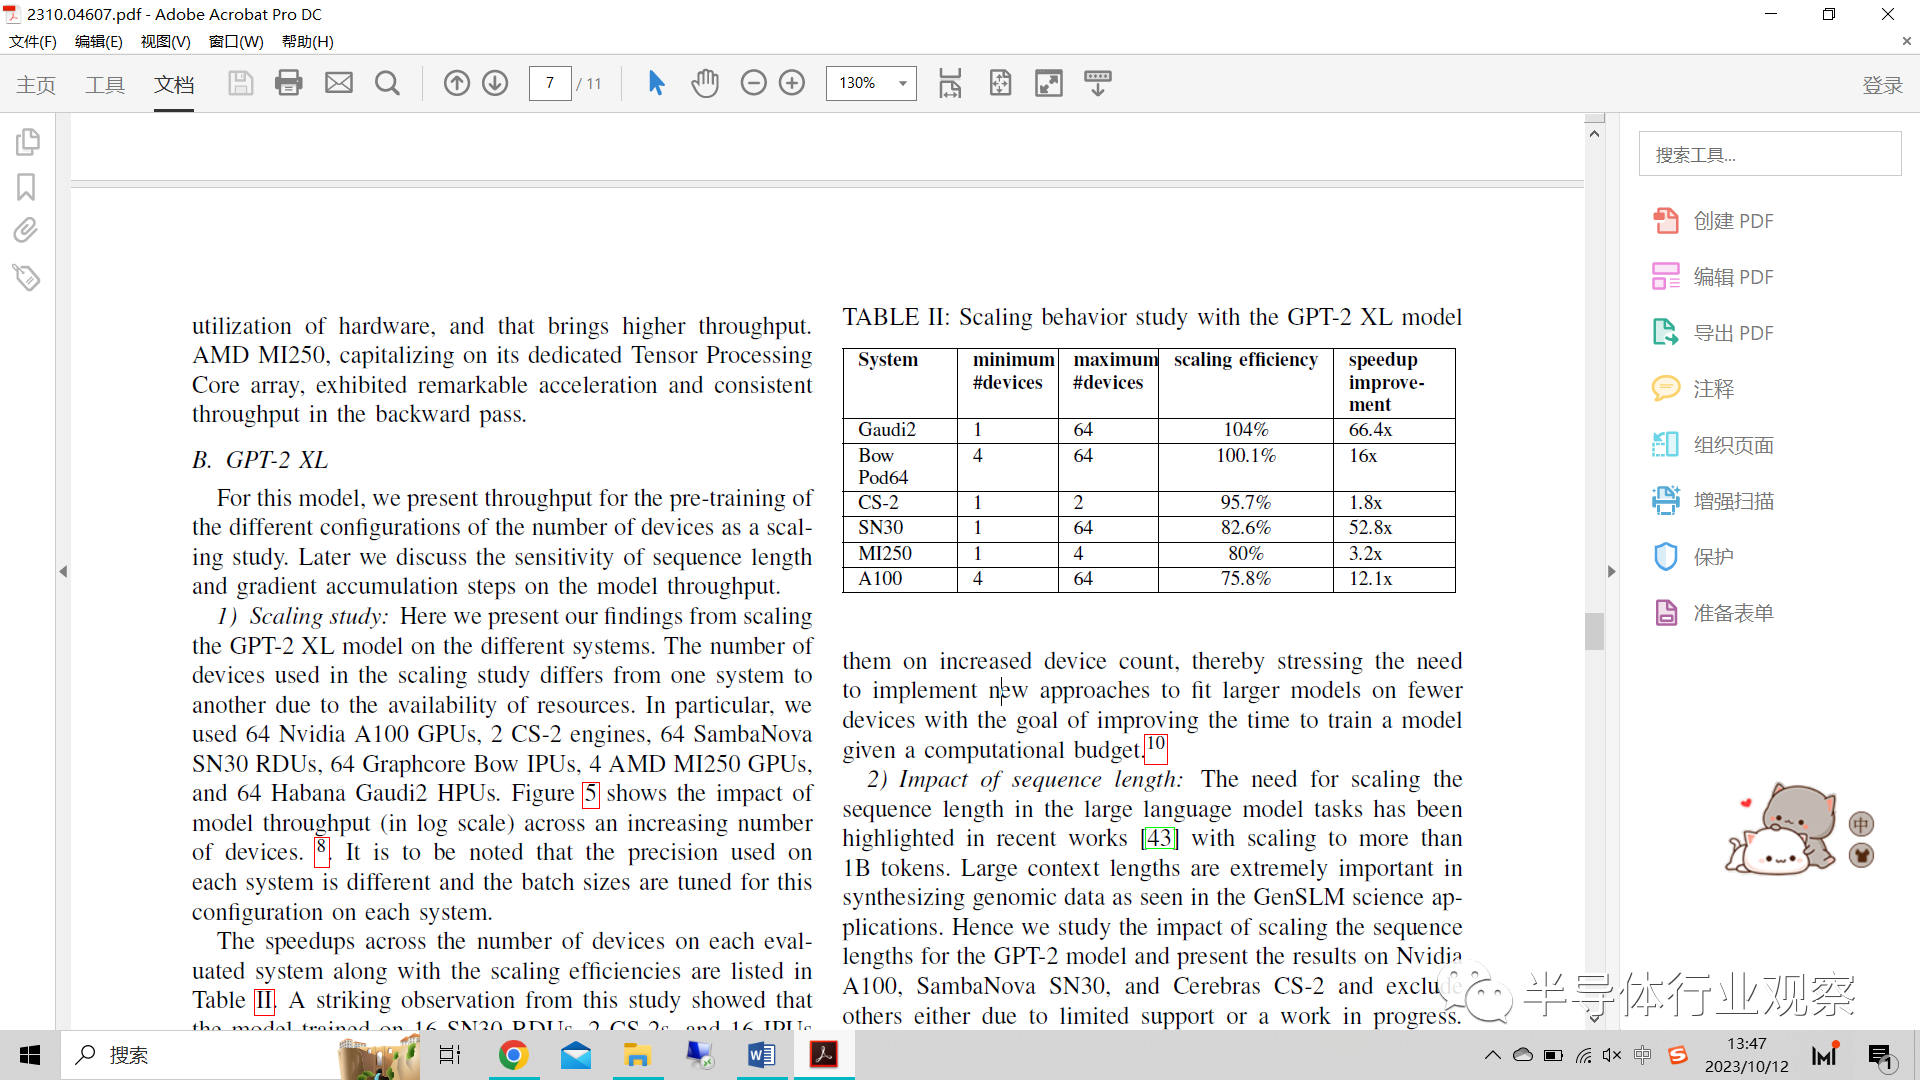
Task: Open 编辑(E) menu
Action: [x=99, y=42]
